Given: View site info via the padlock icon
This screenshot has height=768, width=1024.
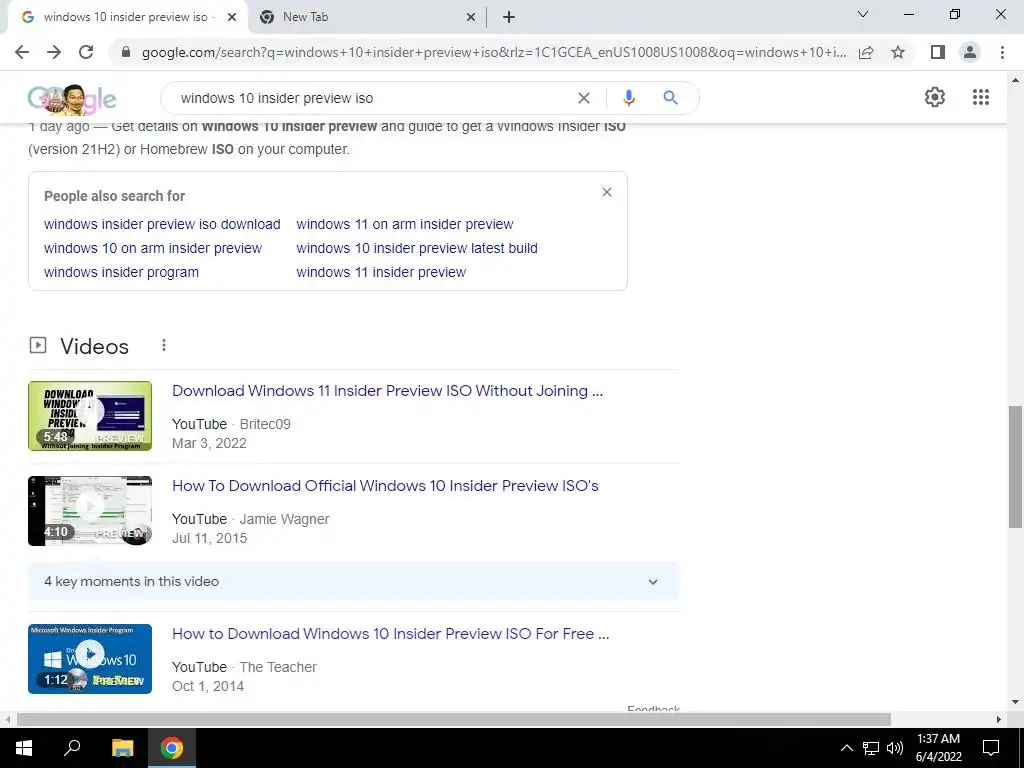Looking at the screenshot, I should tap(126, 52).
